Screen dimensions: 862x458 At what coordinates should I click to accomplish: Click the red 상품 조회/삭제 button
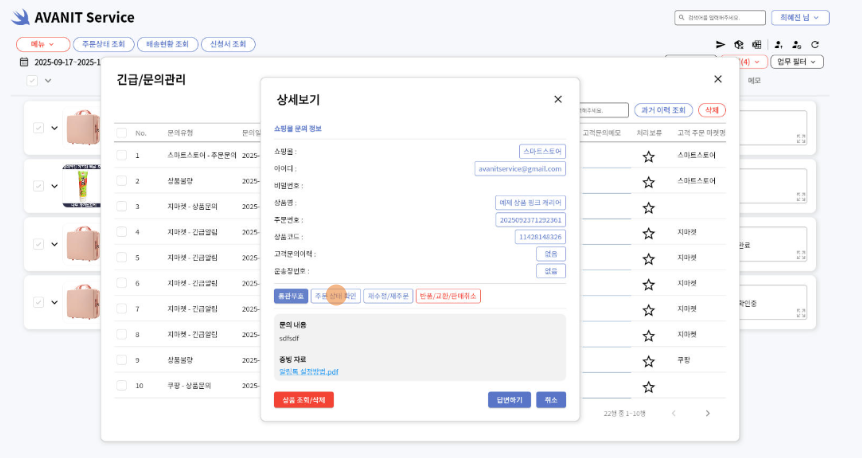coord(303,400)
